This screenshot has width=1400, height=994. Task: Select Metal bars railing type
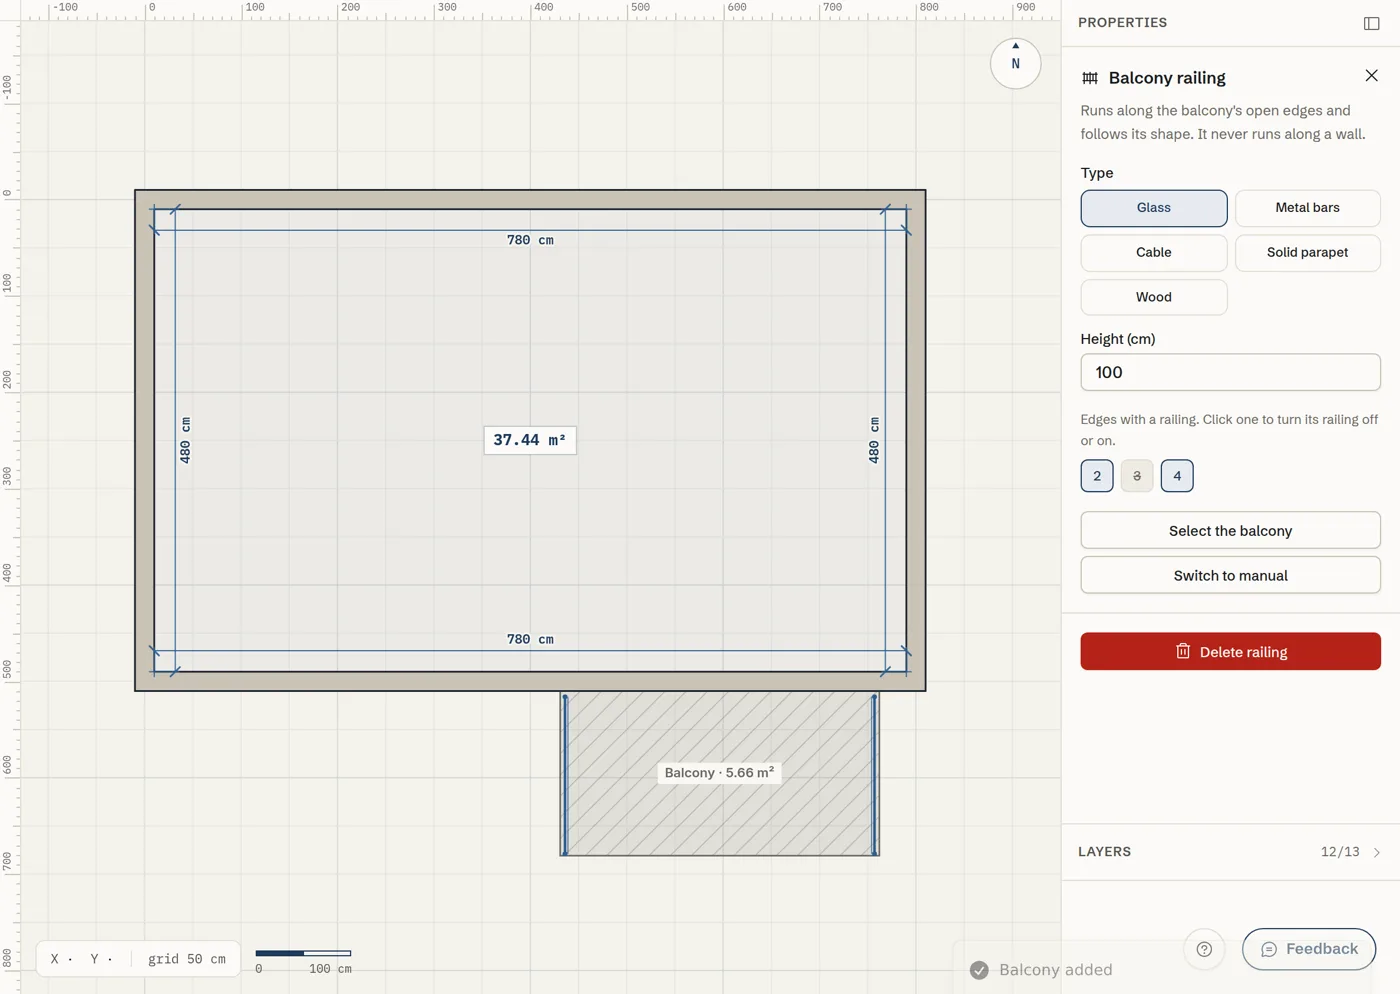[1307, 208]
